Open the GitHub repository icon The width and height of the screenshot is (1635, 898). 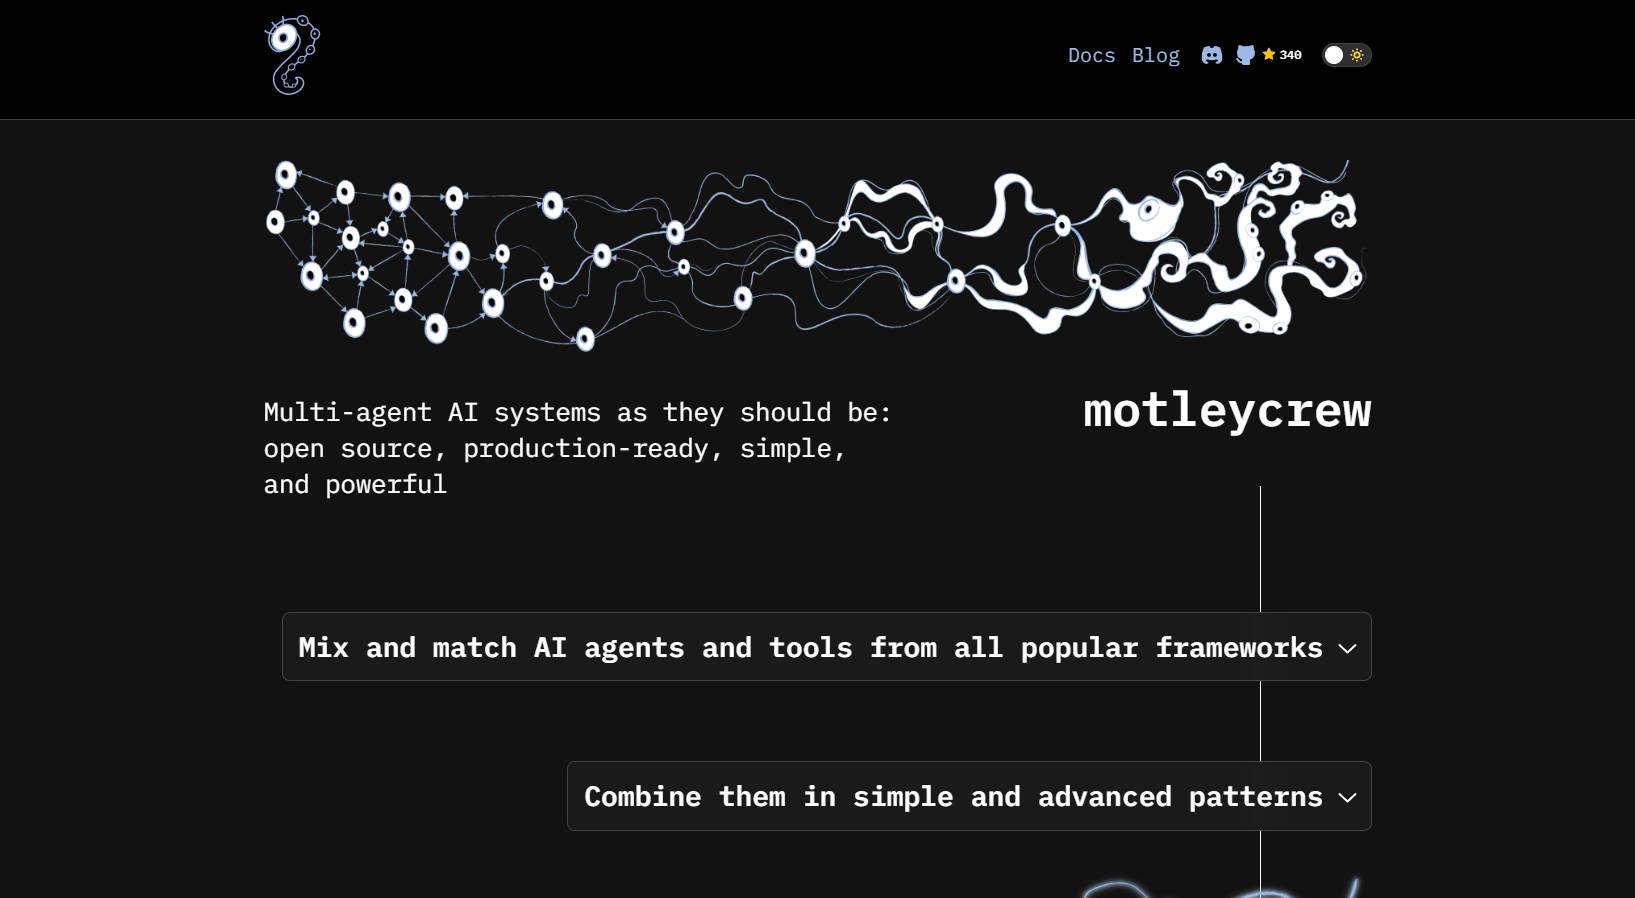click(1245, 55)
